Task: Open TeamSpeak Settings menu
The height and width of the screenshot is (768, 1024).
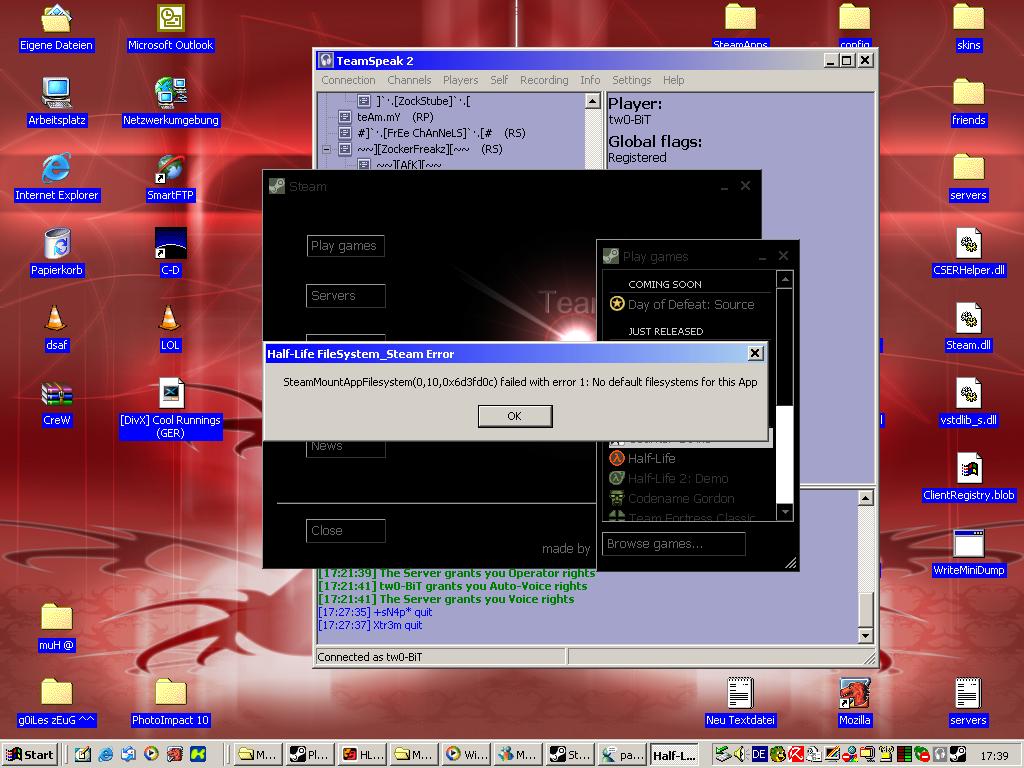Action: pyautogui.click(x=632, y=80)
